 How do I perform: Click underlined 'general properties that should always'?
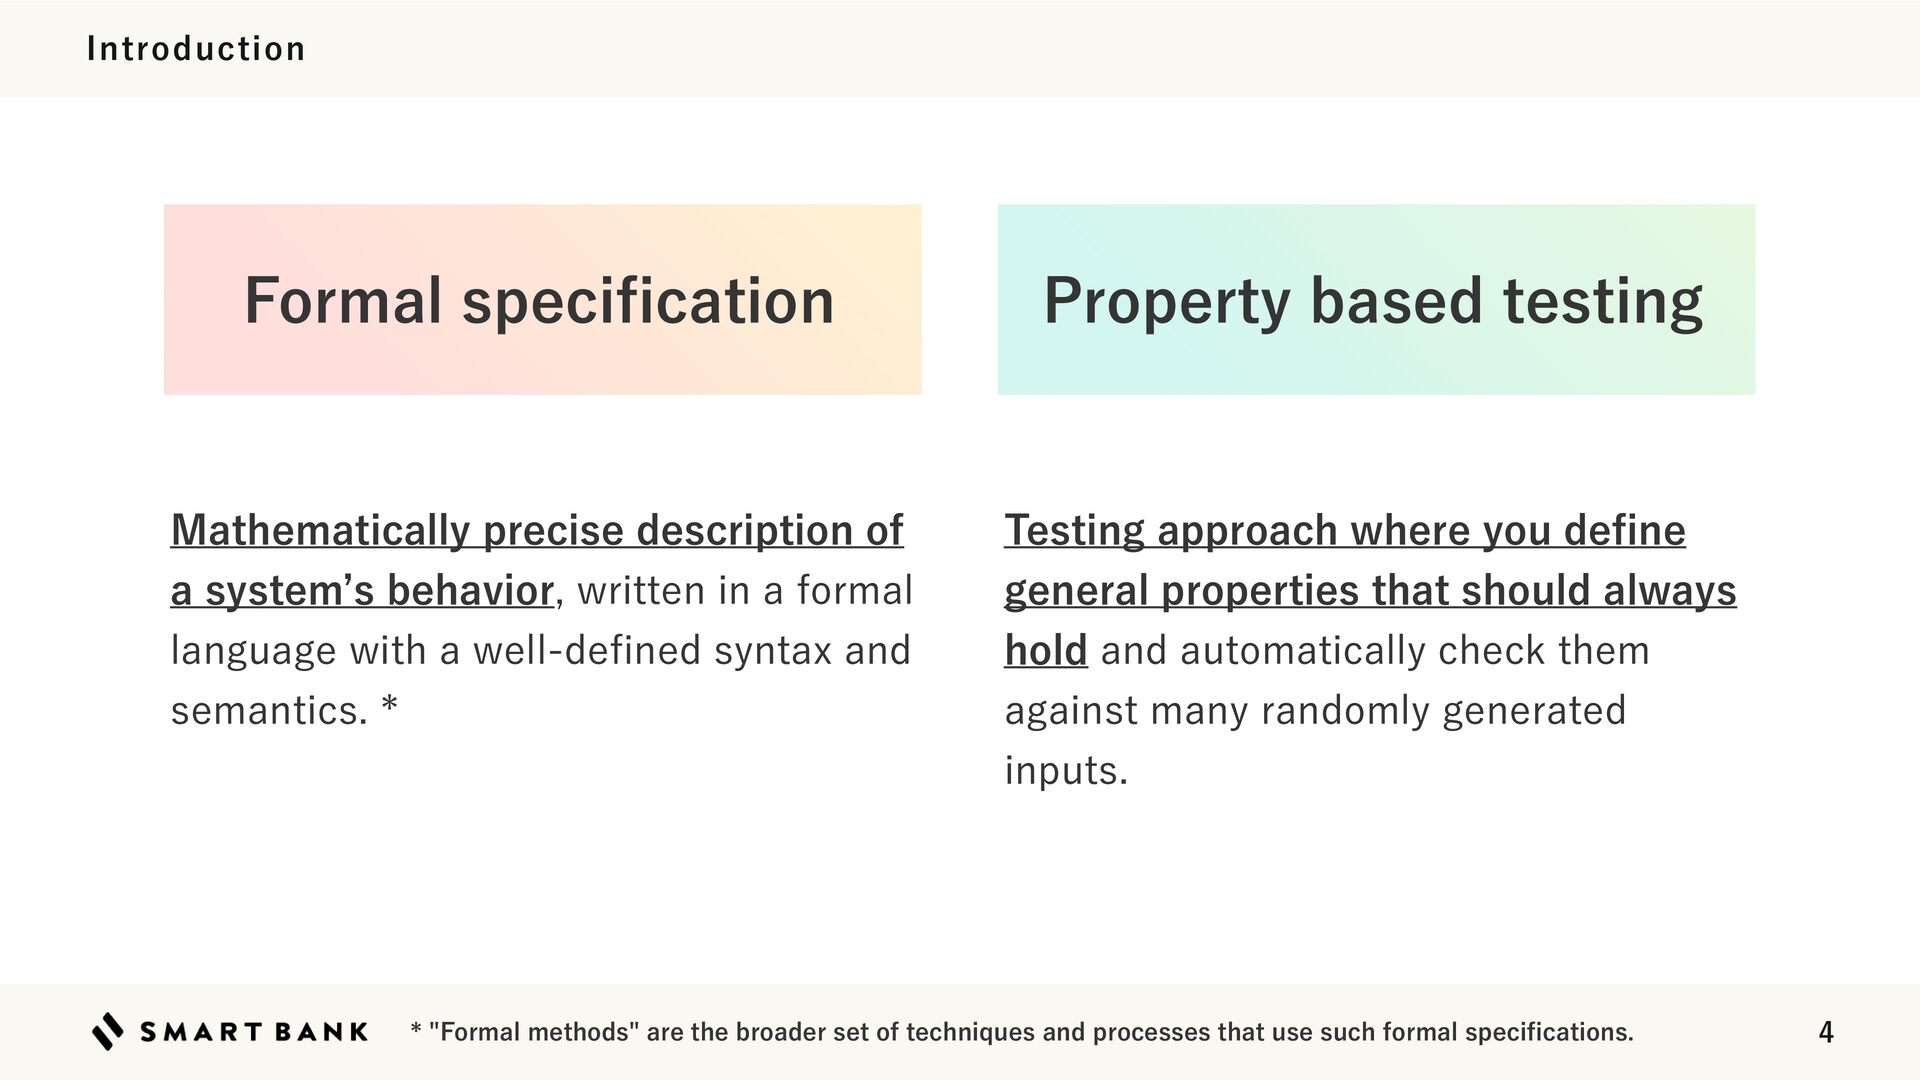pyautogui.click(x=1369, y=590)
